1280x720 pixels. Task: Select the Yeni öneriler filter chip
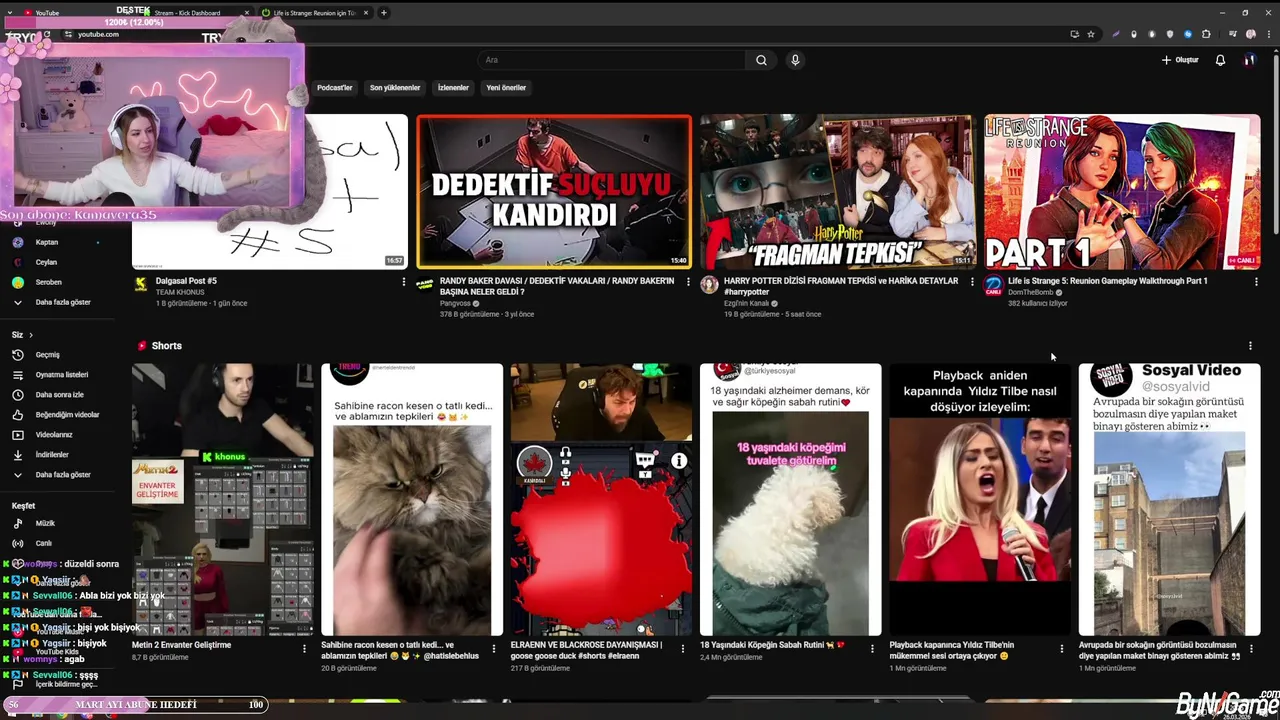tap(506, 88)
